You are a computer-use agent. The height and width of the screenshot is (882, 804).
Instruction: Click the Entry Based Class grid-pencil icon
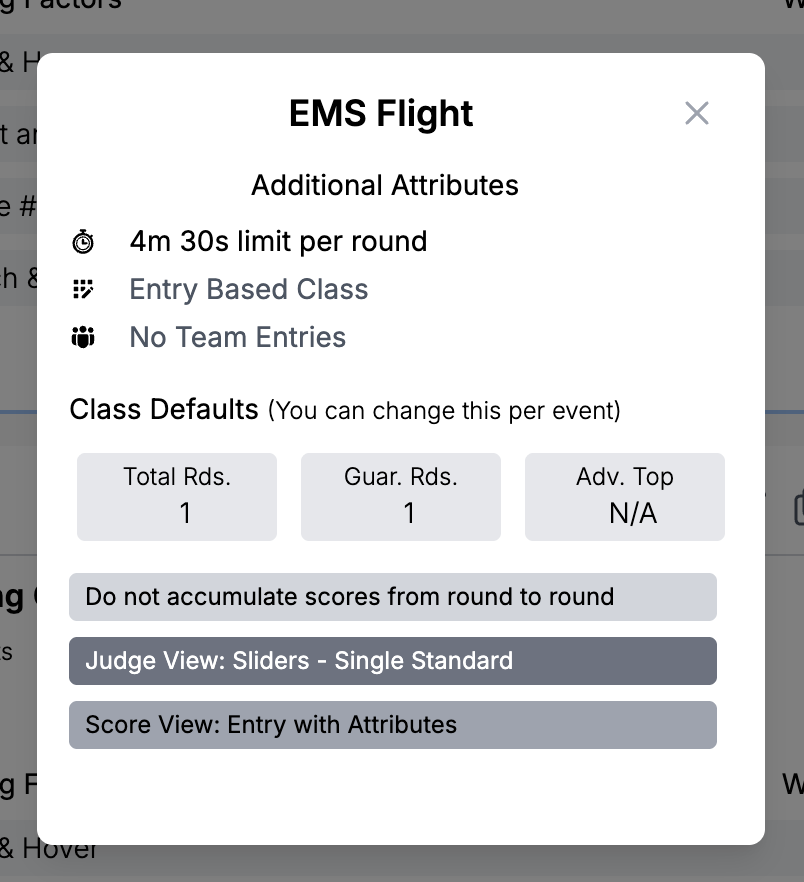pos(83,290)
